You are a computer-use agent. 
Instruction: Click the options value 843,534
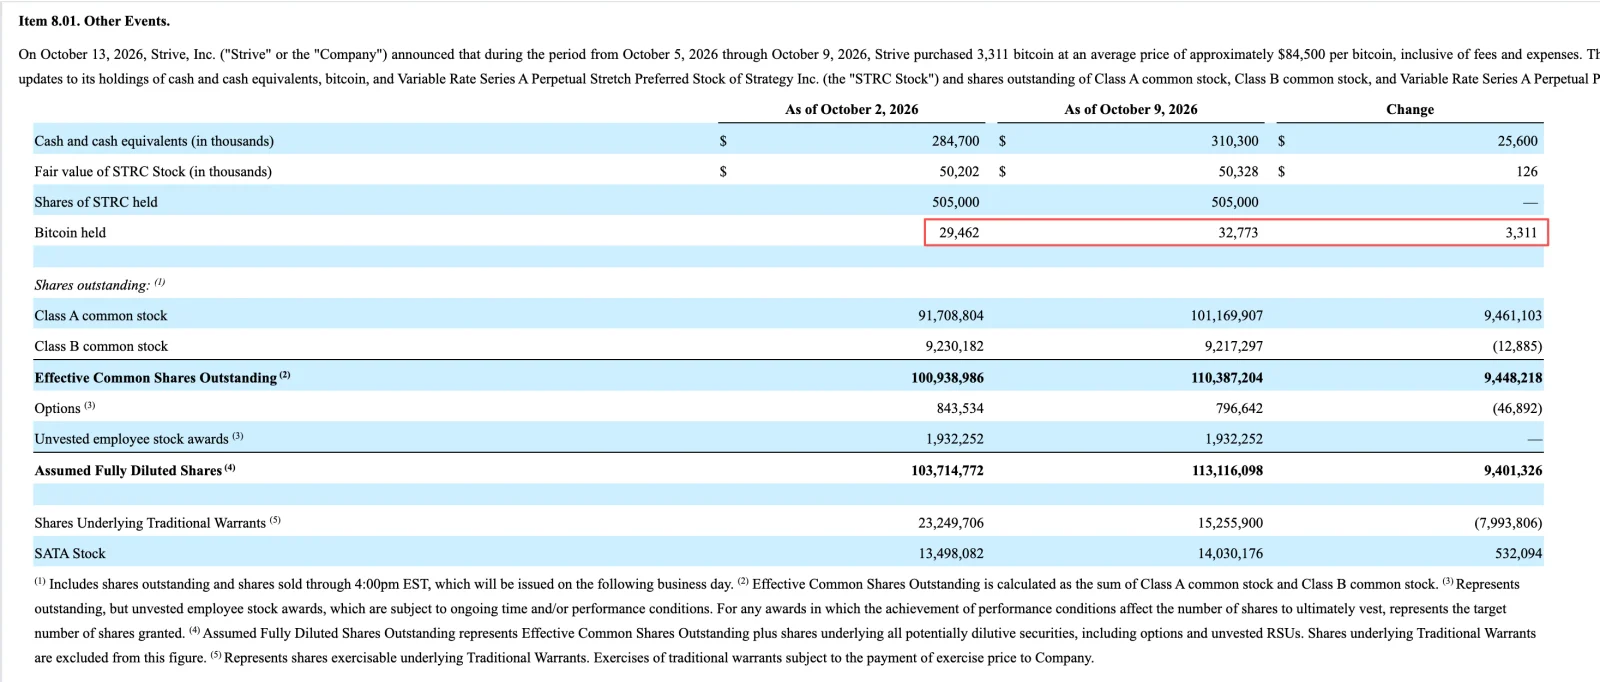[x=960, y=408]
